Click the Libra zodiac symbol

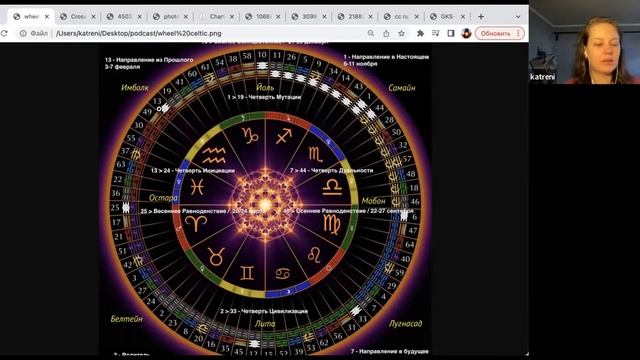[x=332, y=187]
